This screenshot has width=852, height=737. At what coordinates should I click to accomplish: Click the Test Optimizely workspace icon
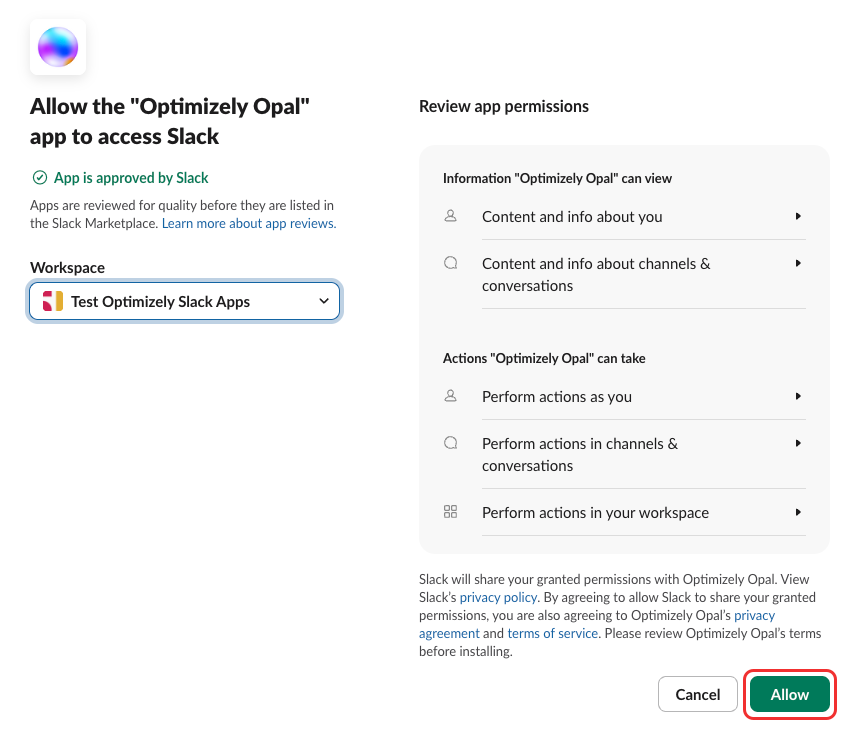tap(54, 301)
